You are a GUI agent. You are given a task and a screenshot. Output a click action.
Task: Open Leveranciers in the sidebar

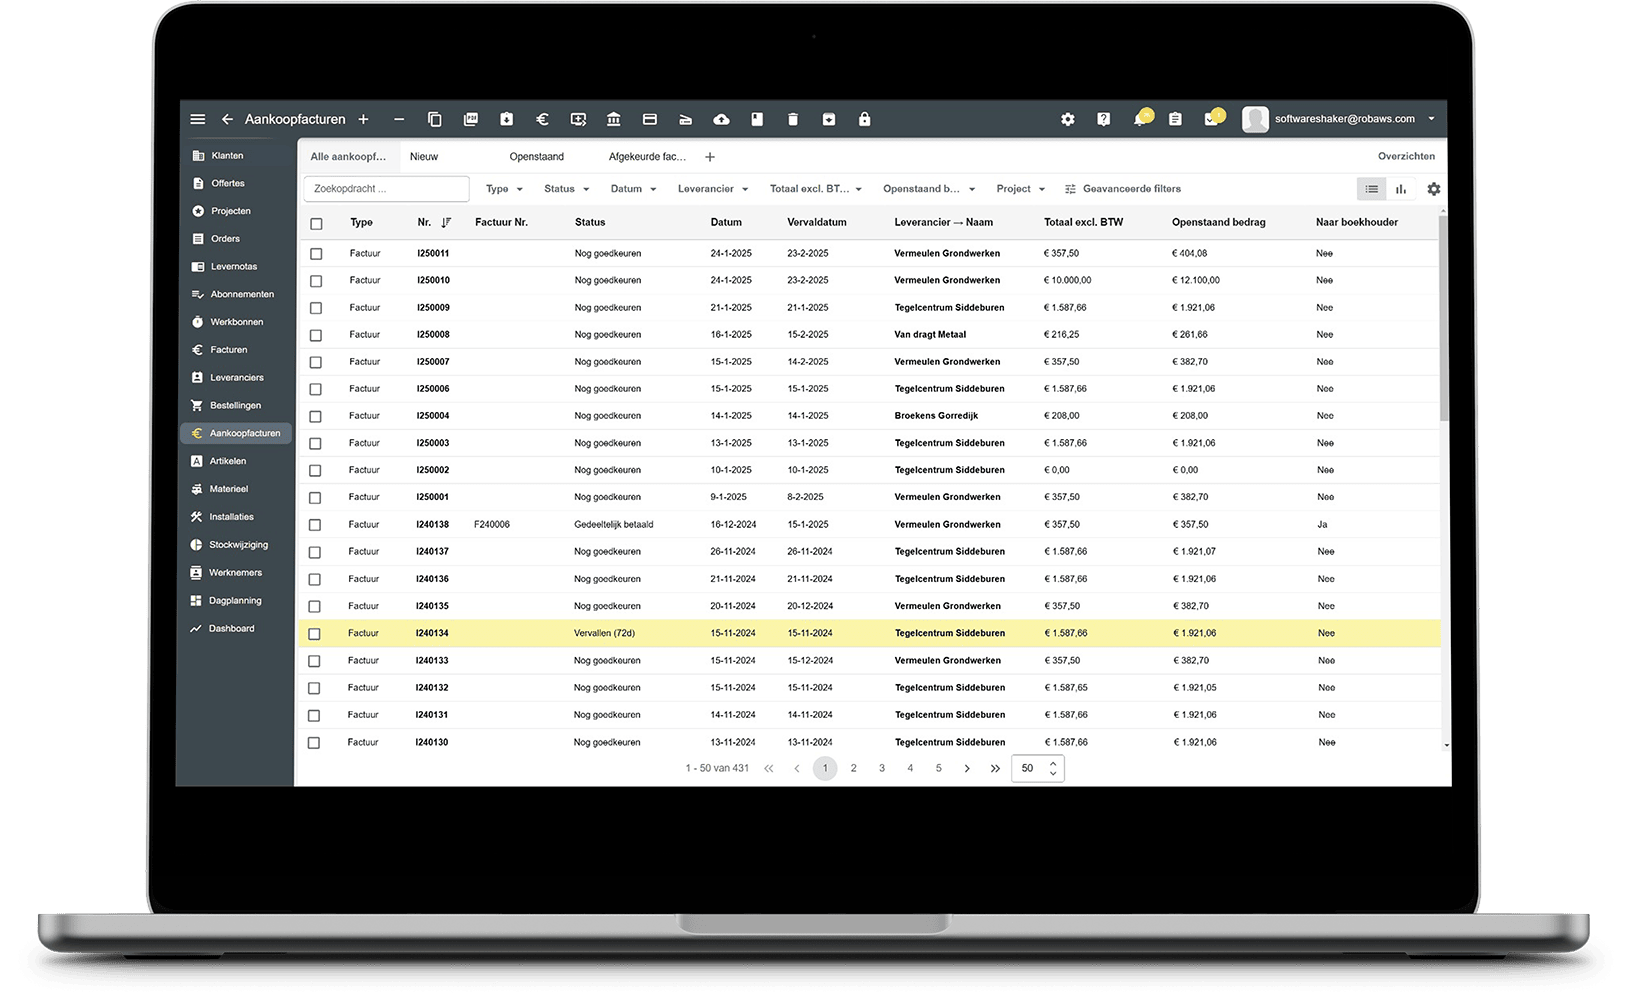coord(236,378)
